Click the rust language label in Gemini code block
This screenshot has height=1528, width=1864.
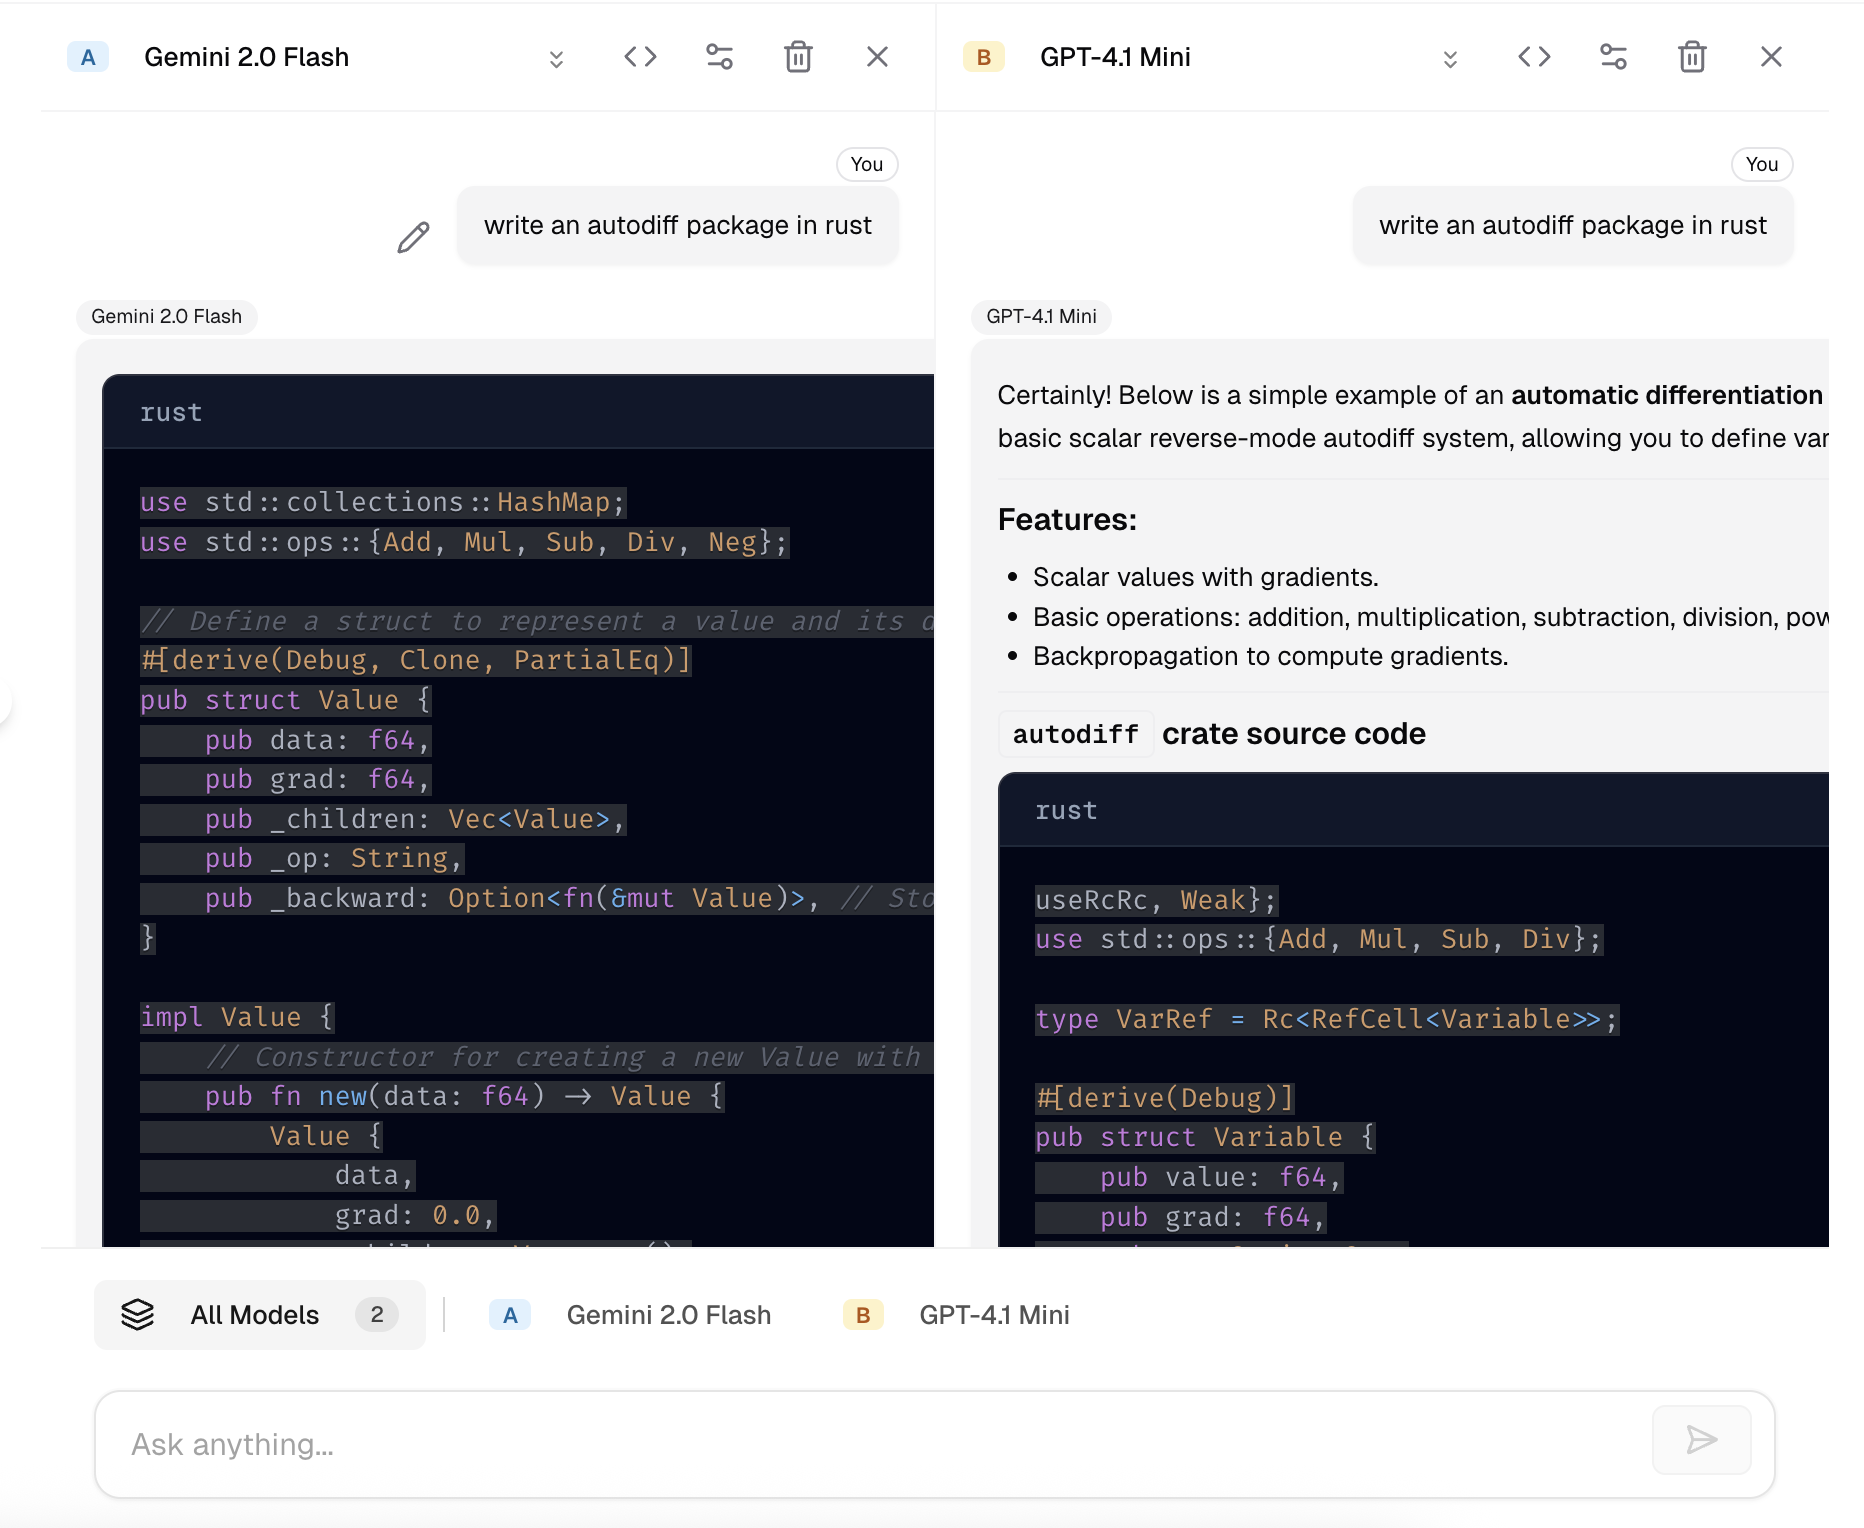click(x=171, y=412)
